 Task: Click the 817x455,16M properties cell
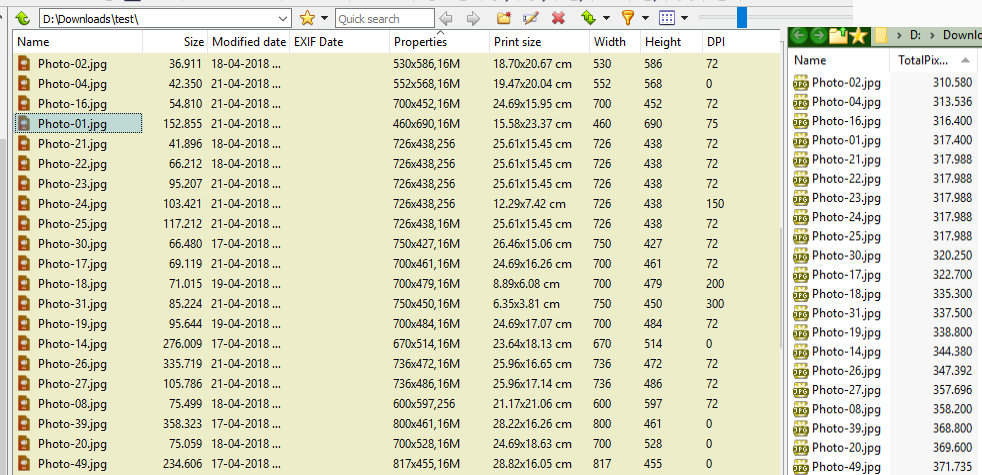[426, 464]
